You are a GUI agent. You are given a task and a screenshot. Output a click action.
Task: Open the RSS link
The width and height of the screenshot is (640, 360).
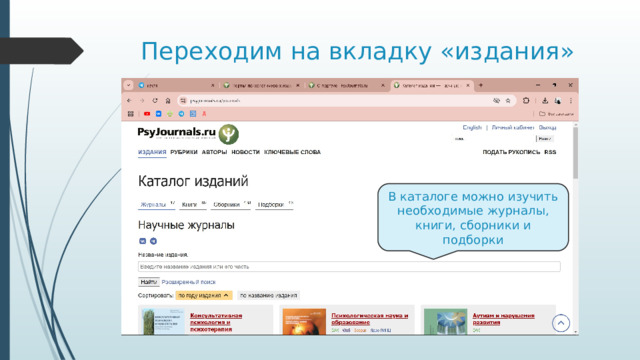tap(550, 152)
